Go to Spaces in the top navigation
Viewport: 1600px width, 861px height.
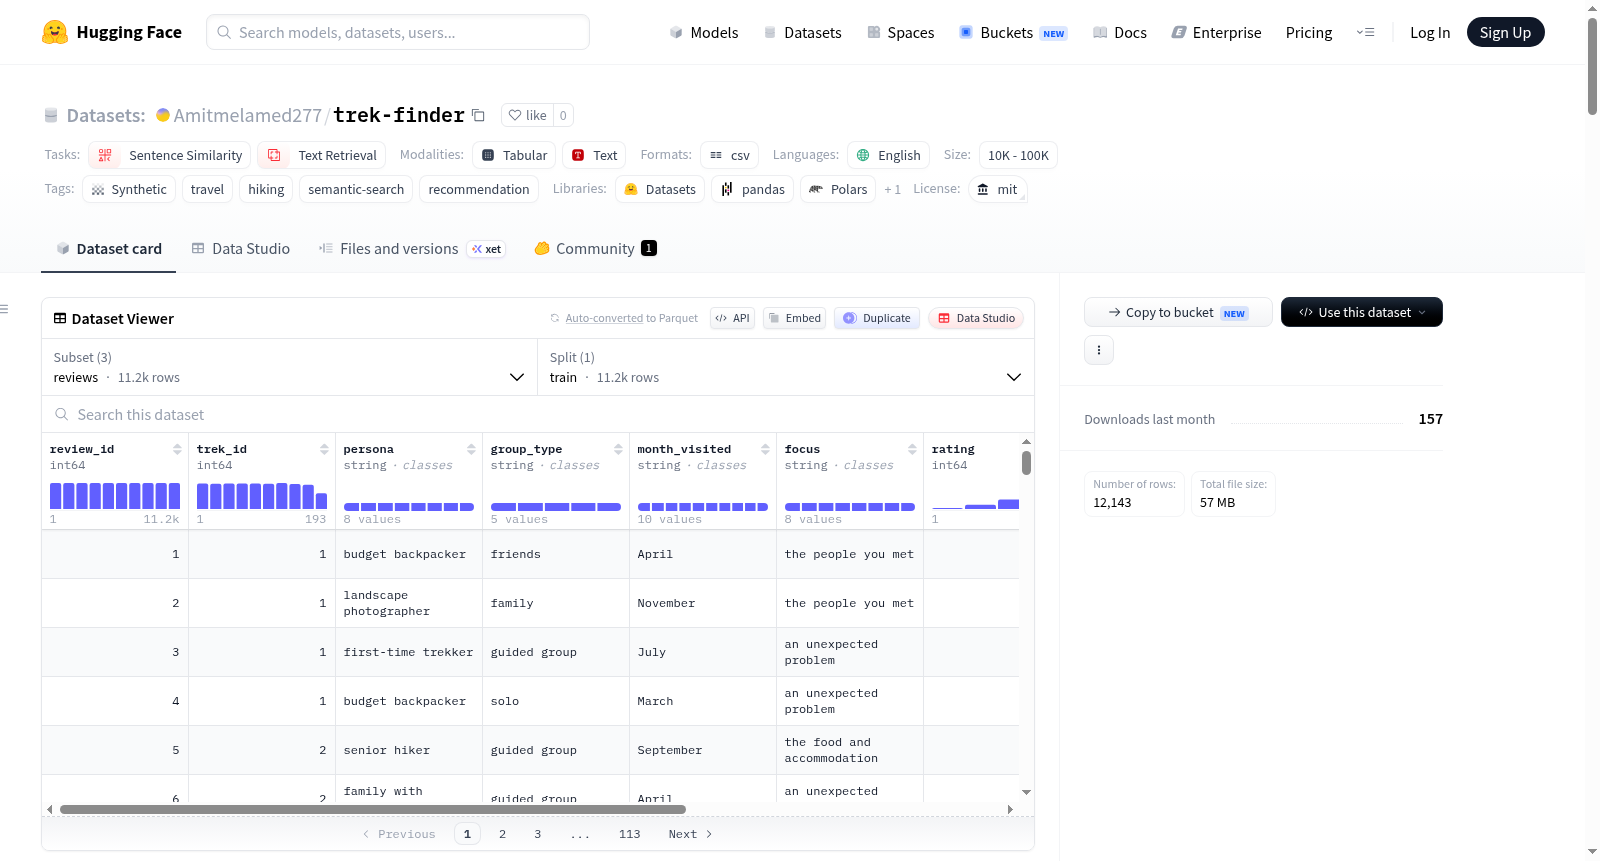coord(900,33)
